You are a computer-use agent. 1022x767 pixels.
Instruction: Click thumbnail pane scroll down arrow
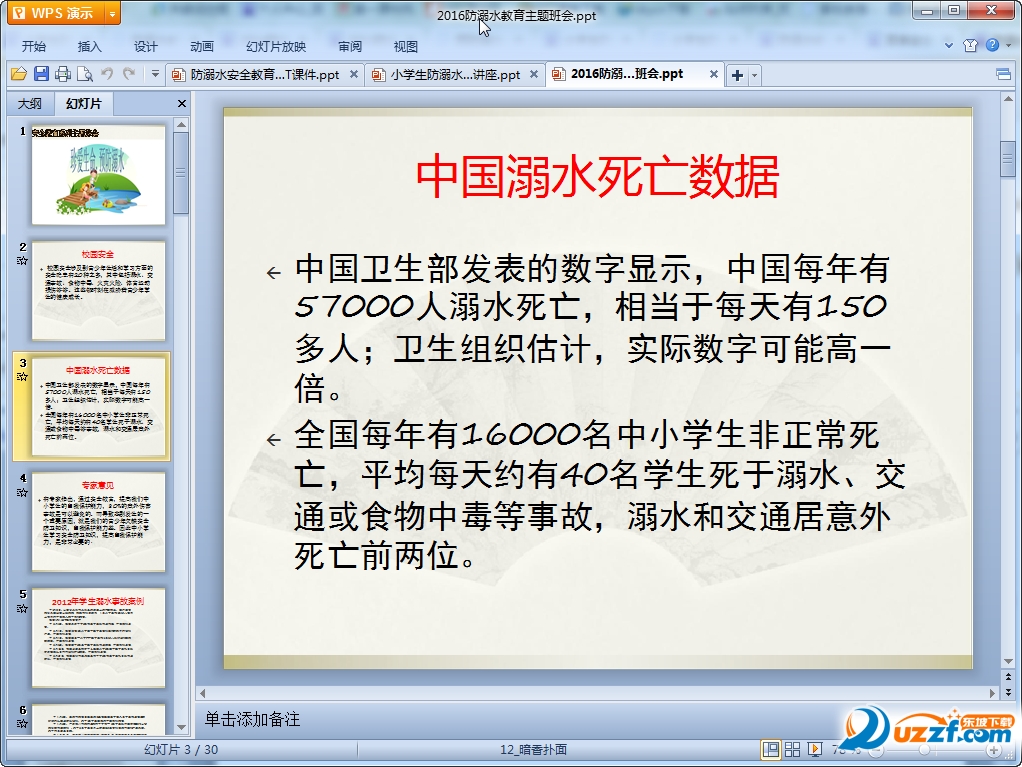click(x=181, y=727)
